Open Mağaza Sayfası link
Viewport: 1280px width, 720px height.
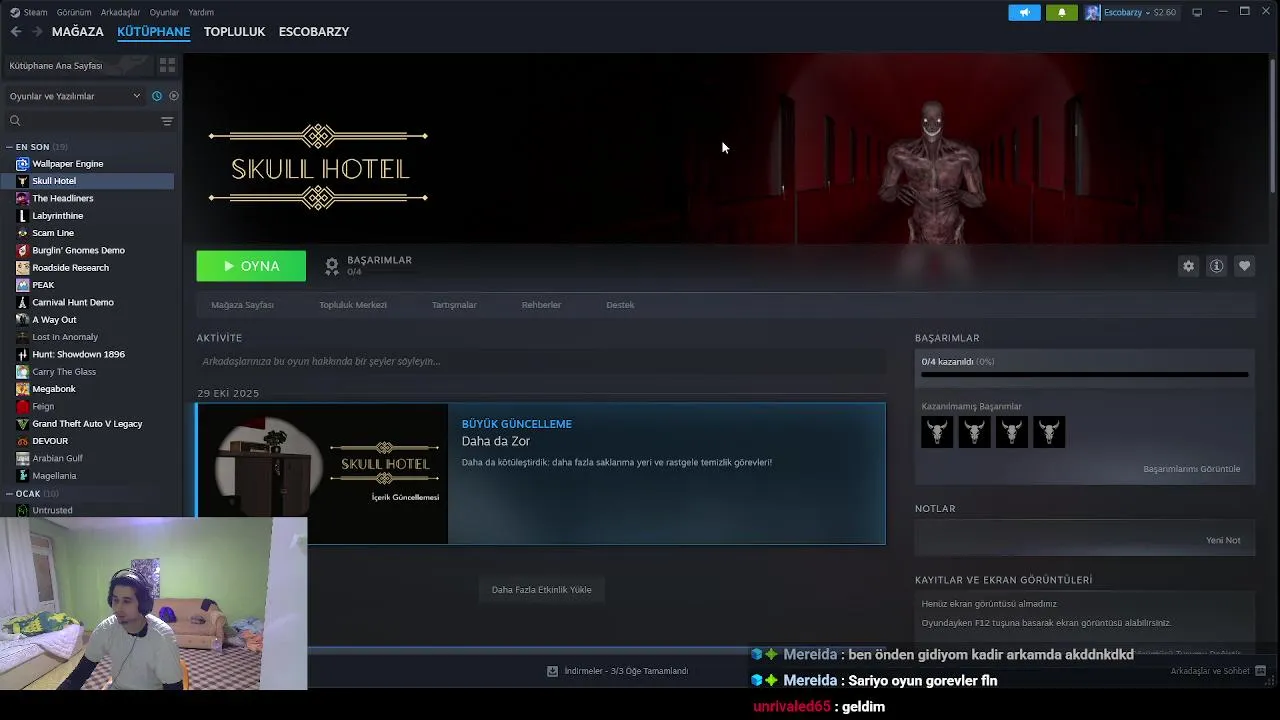coord(242,305)
